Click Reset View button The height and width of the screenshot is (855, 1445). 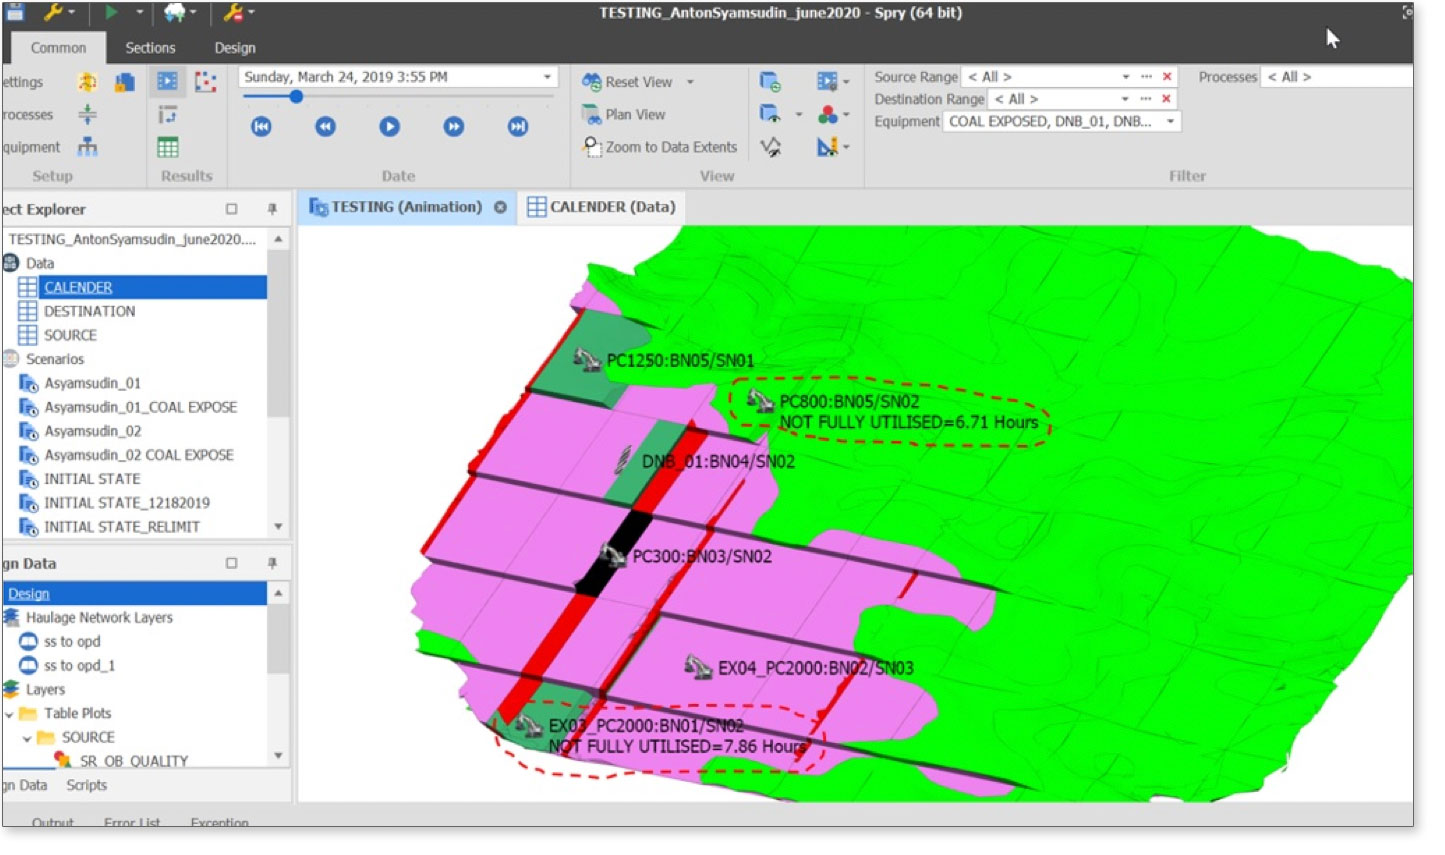[x=628, y=82]
